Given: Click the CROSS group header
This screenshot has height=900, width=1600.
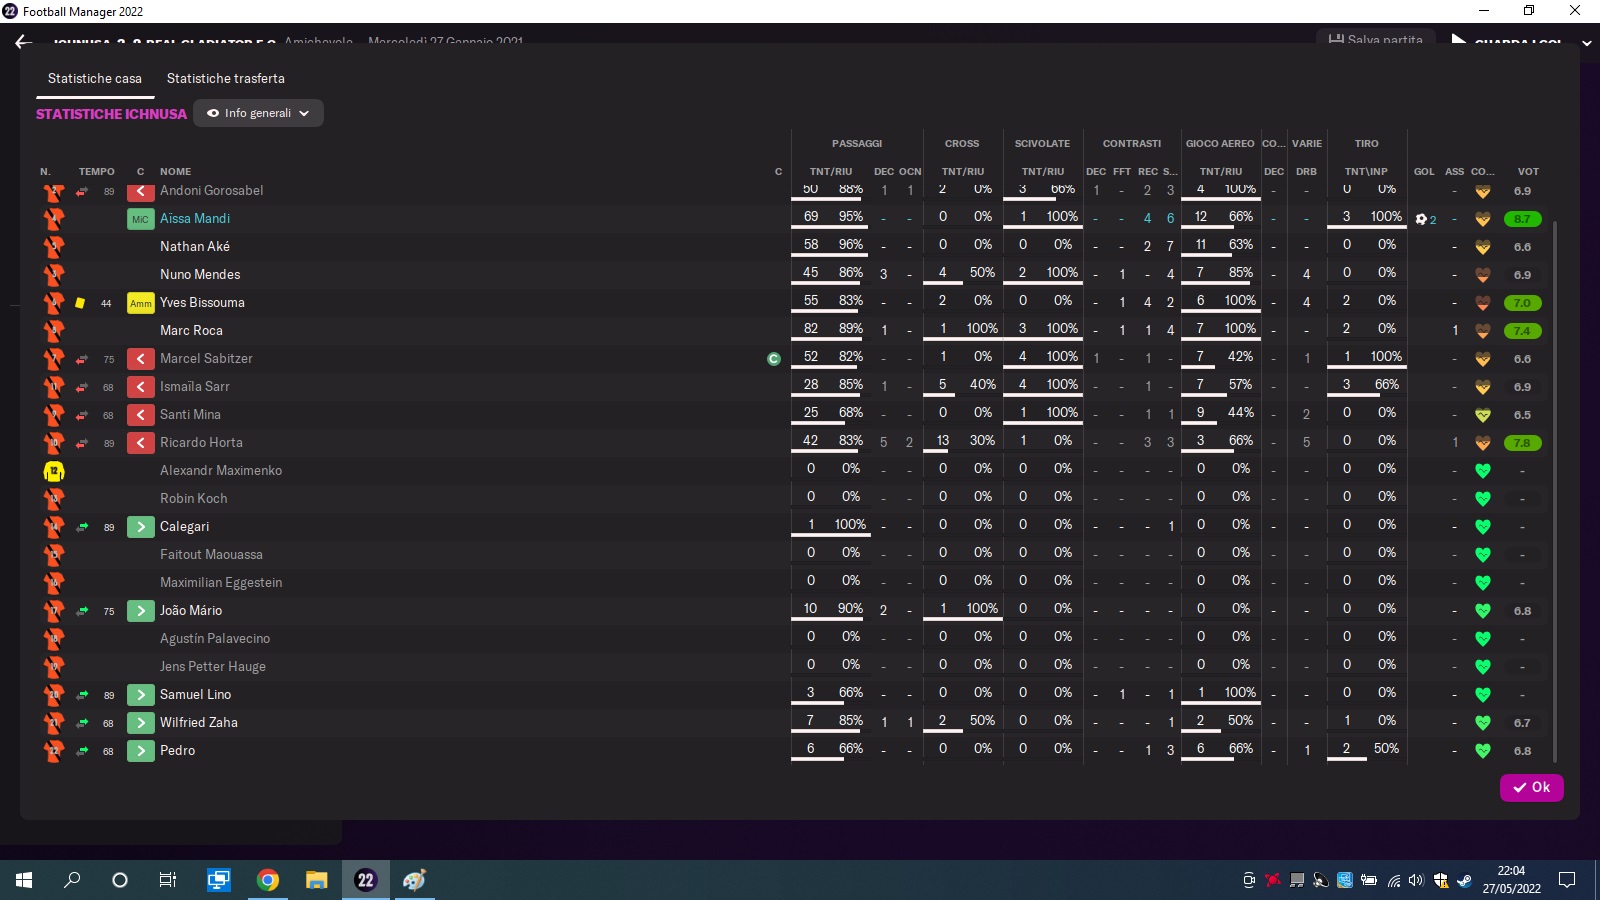Looking at the screenshot, I should (x=962, y=144).
